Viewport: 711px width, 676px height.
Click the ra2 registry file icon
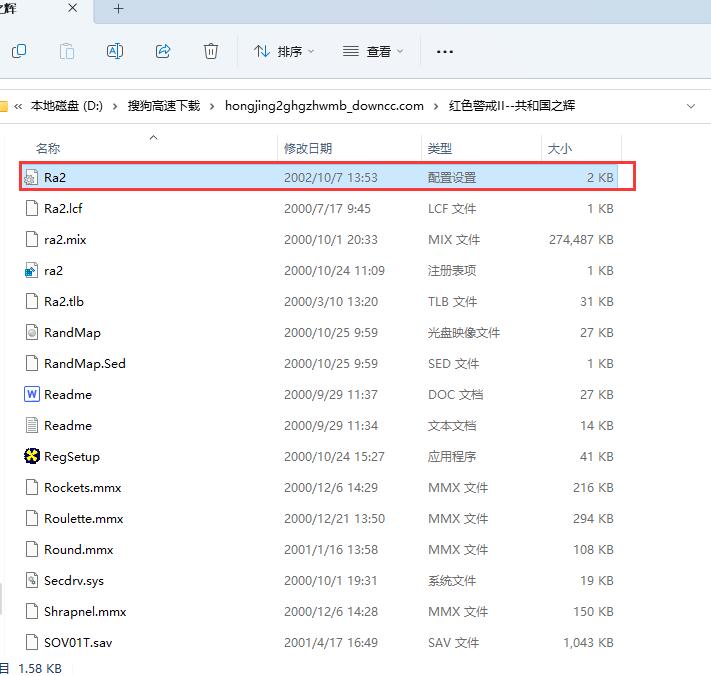(31, 270)
